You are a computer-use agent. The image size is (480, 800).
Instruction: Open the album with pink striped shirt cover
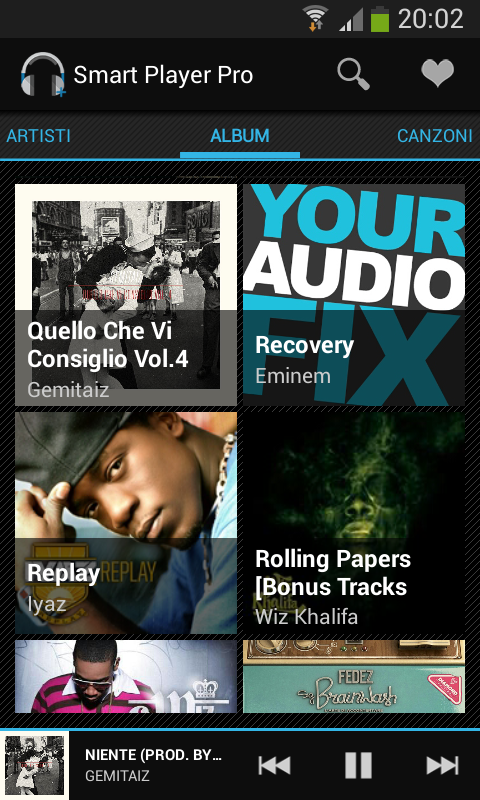click(x=126, y=677)
